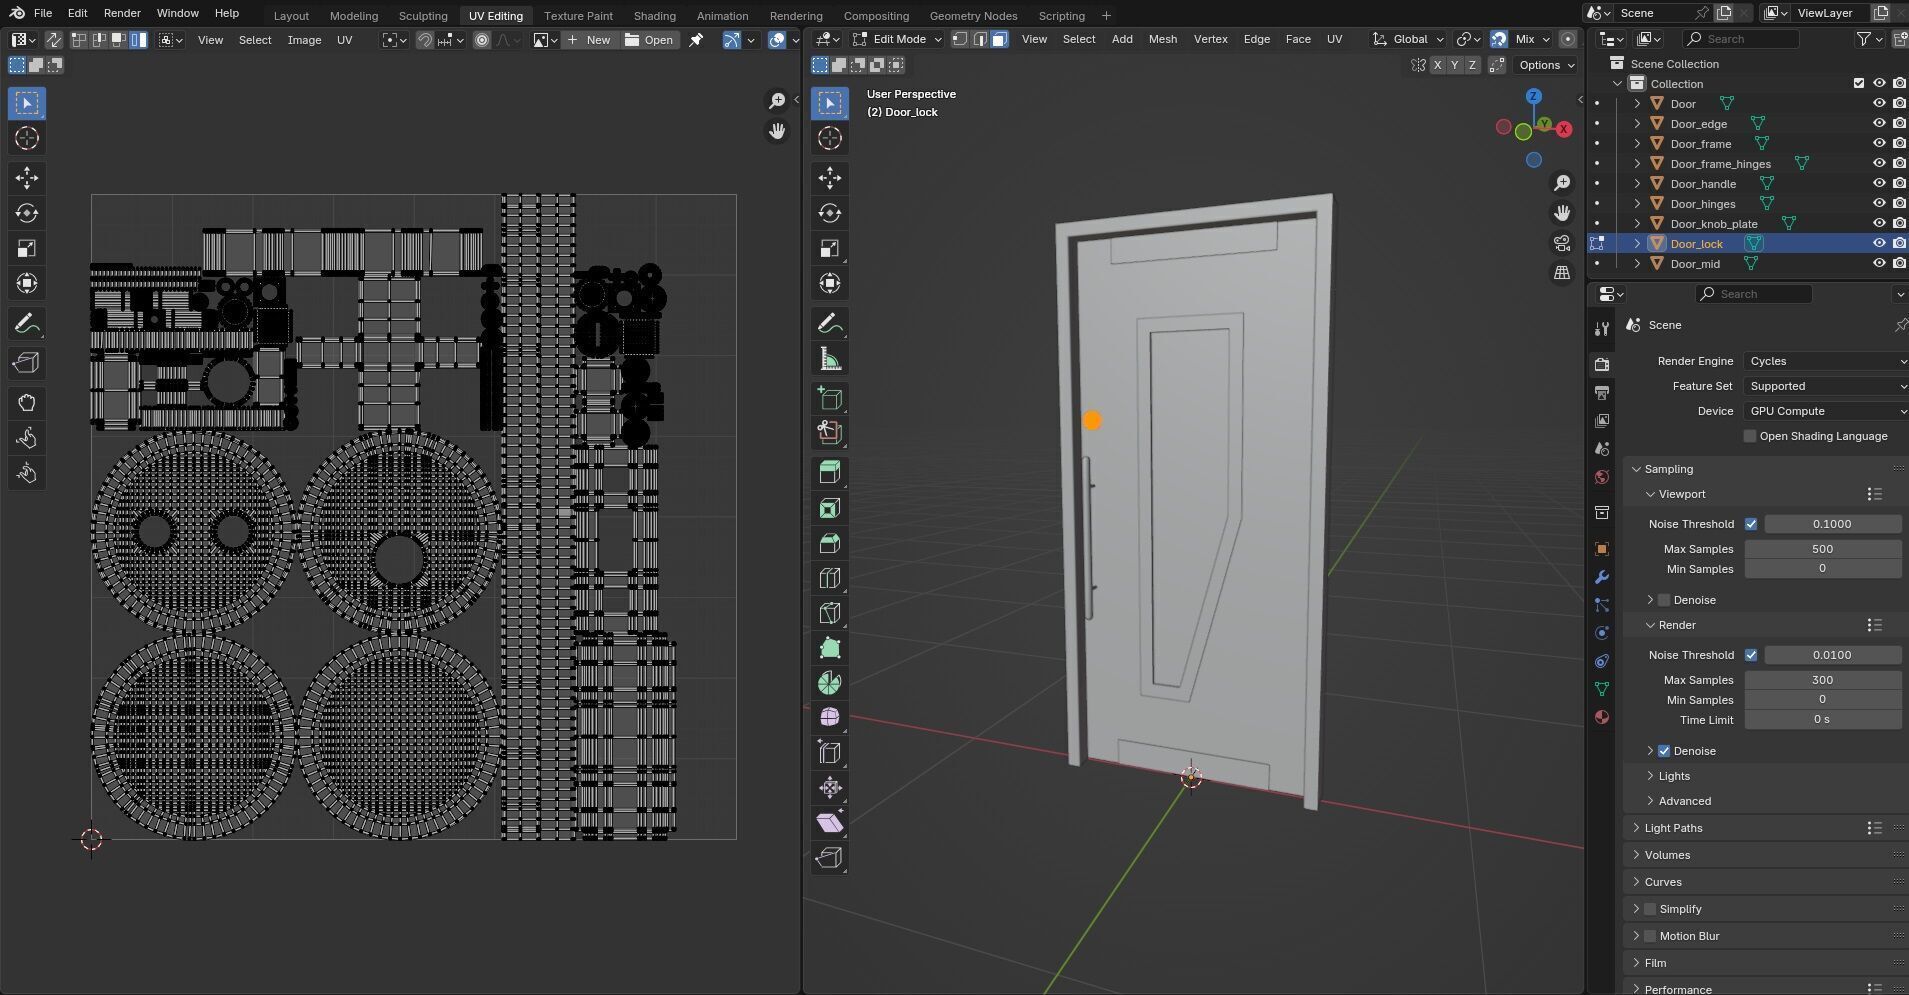Select the UV editor Cursor tool

point(27,138)
